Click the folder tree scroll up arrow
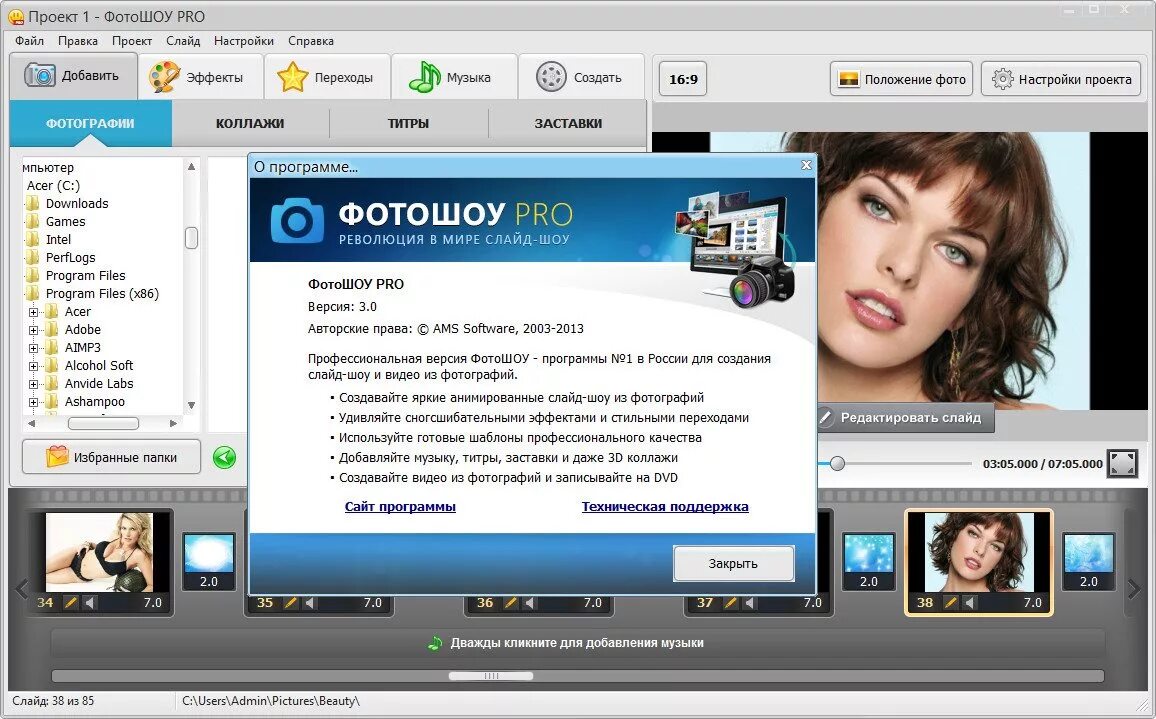This screenshot has height=719, width=1156. pos(191,167)
